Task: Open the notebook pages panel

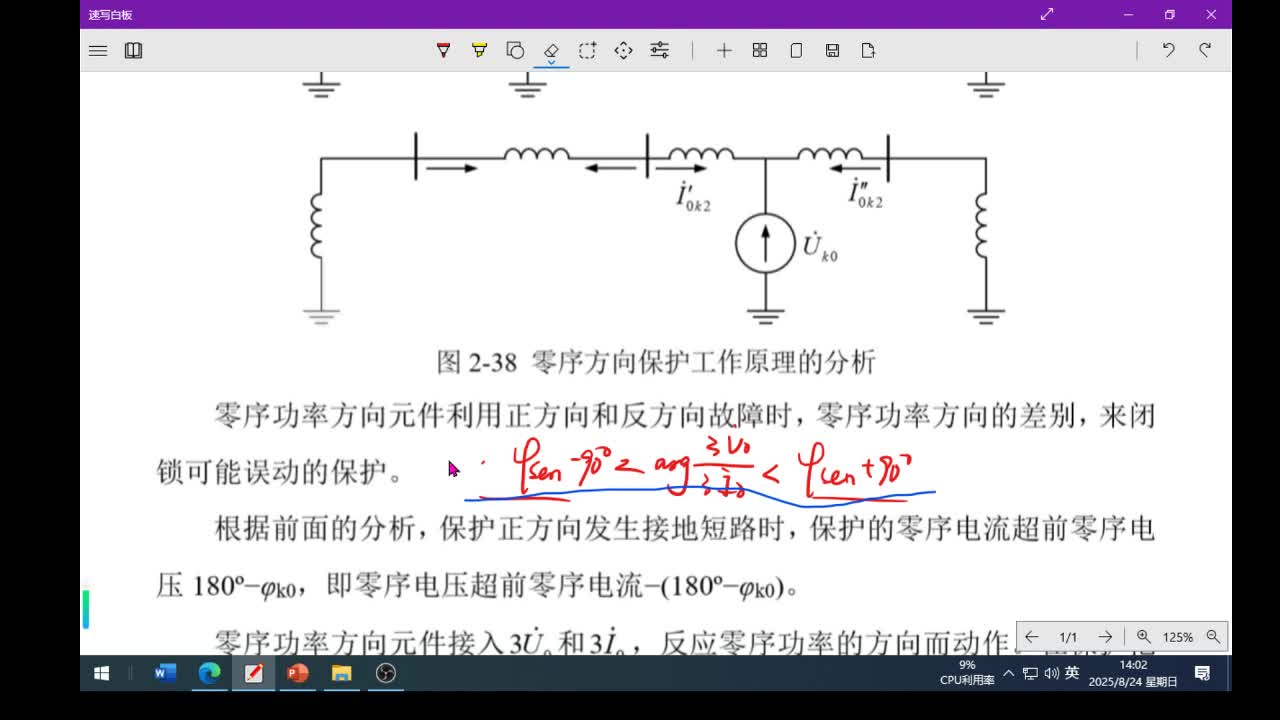Action: (x=133, y=50)
